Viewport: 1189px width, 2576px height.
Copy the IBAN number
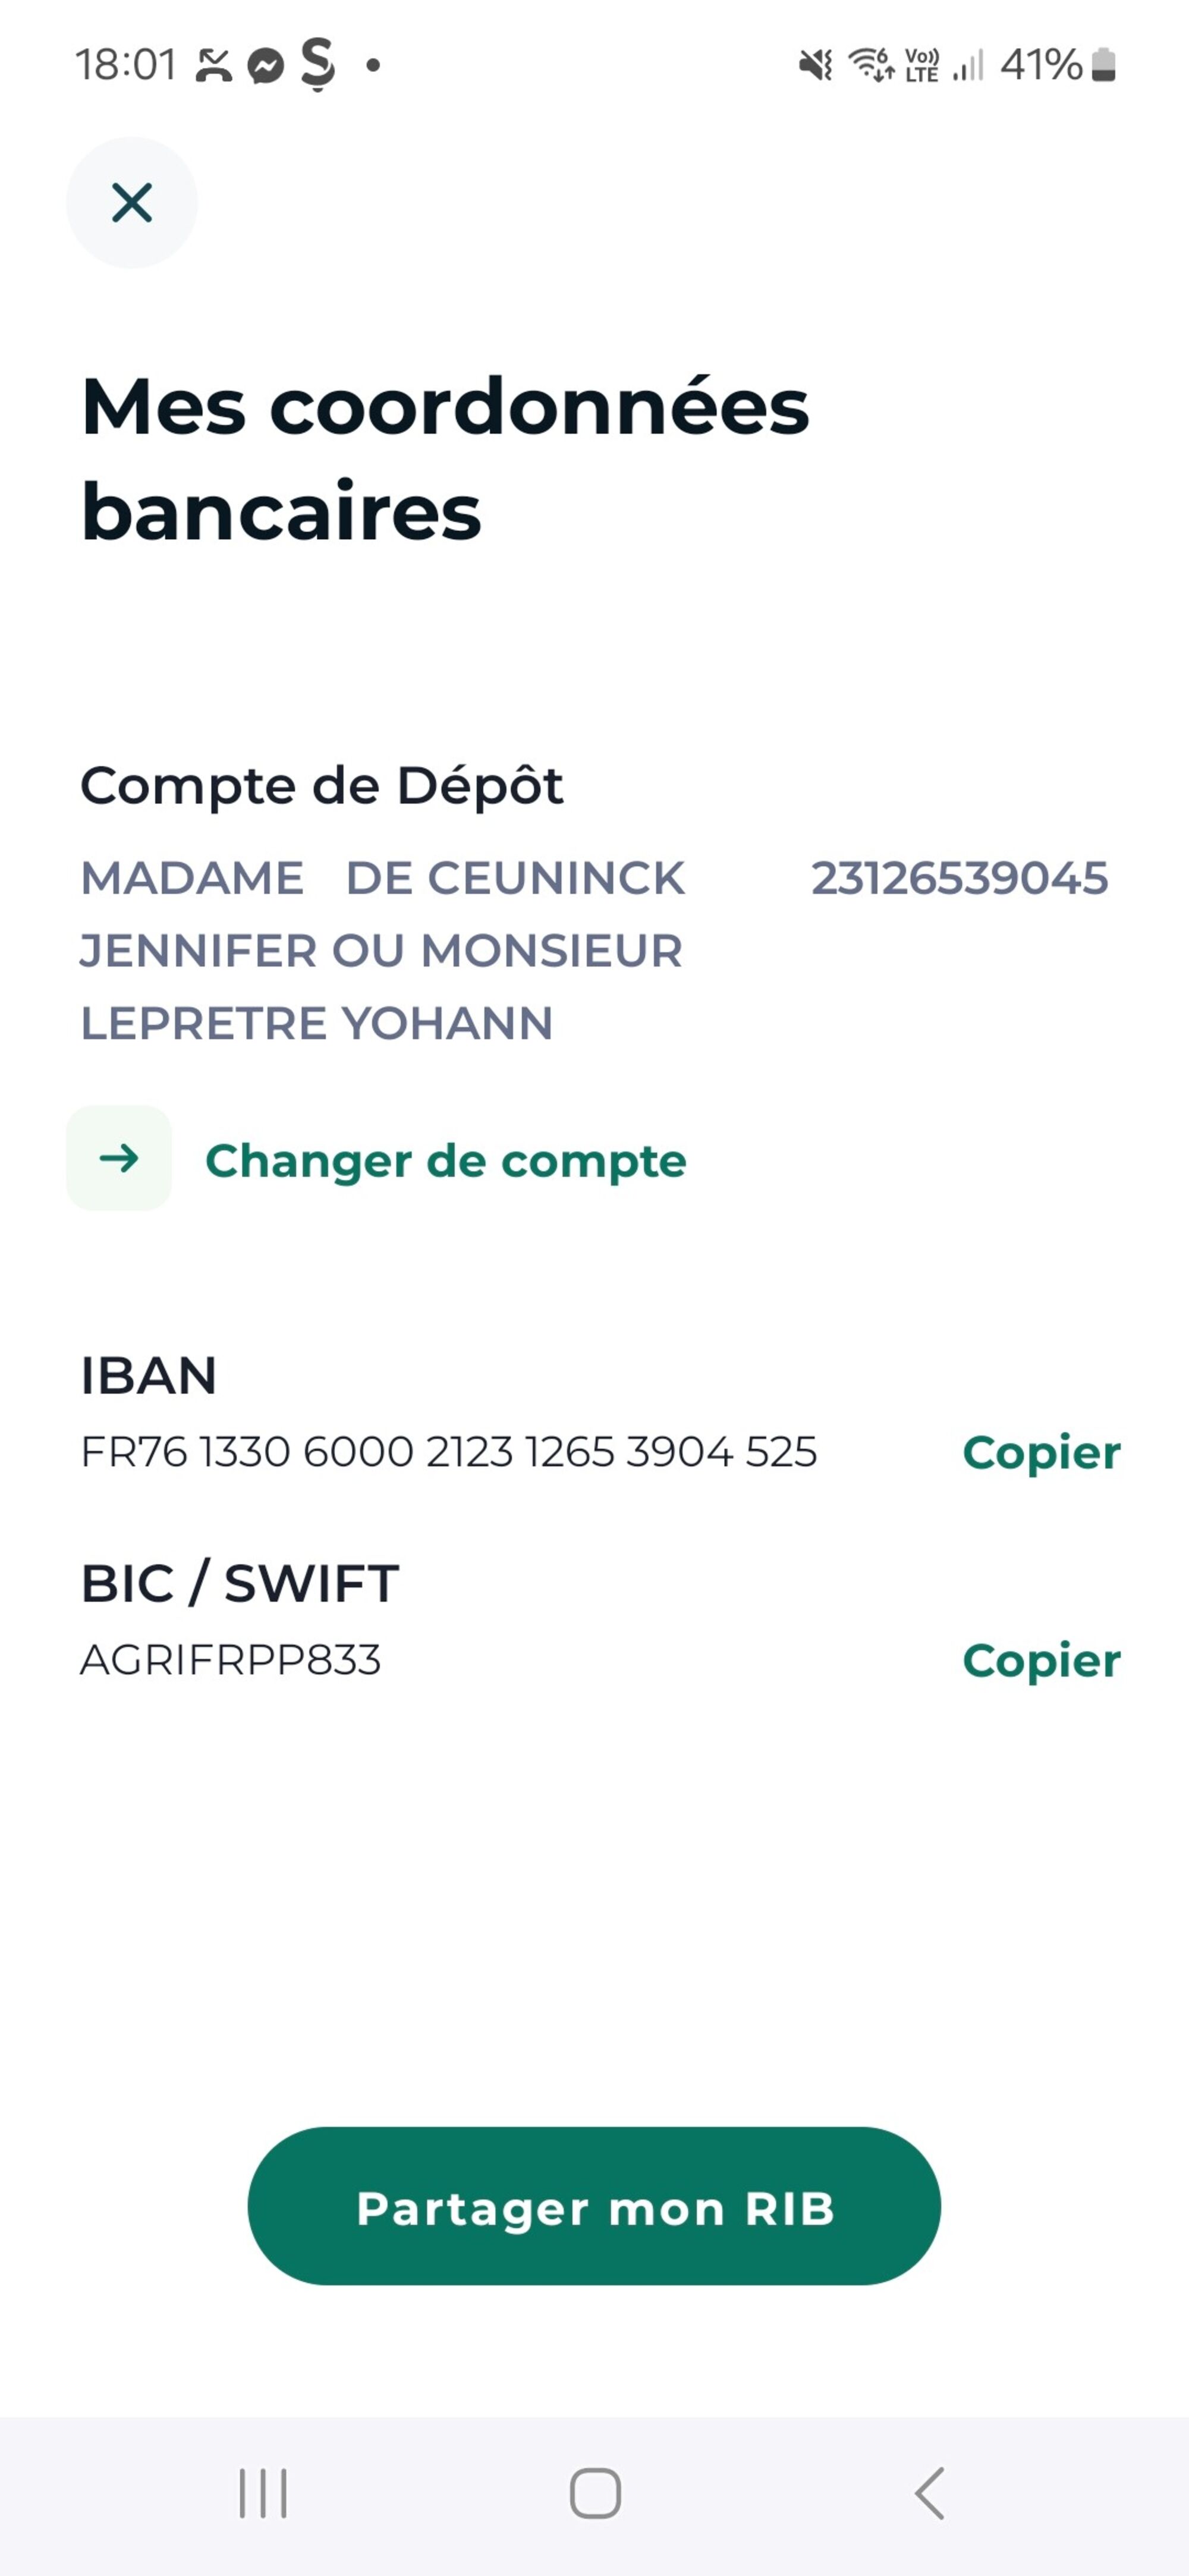click(1040, 1452)
